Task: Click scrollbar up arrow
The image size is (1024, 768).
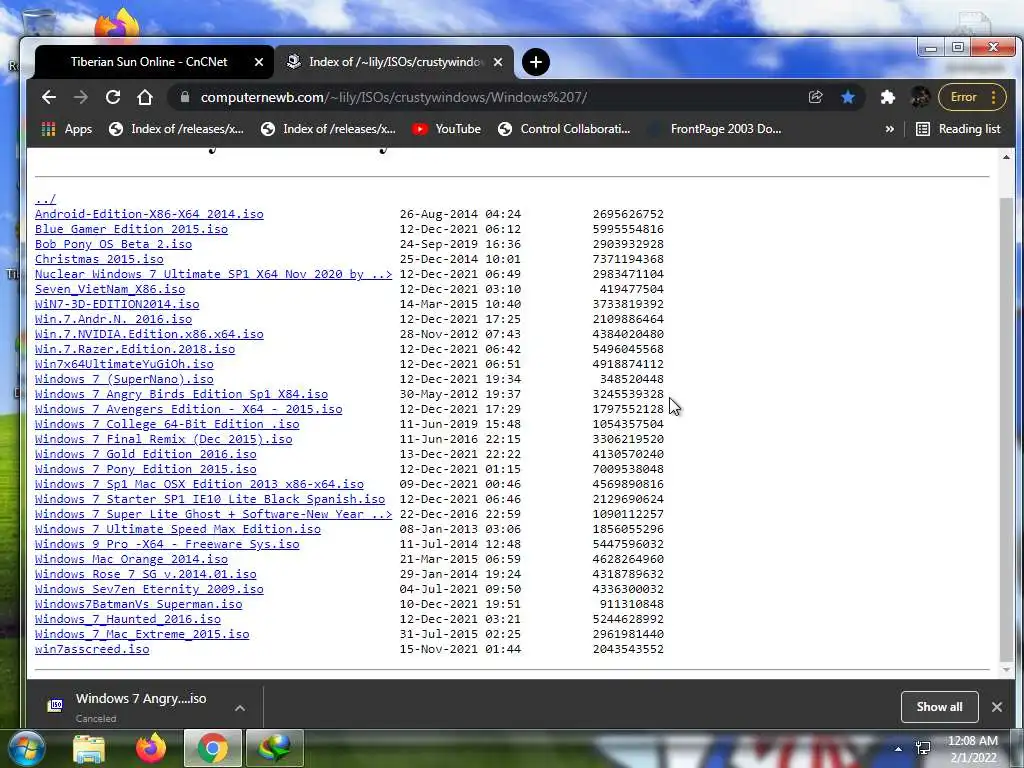Action: pyautogui.click(x=1006, y=157)
